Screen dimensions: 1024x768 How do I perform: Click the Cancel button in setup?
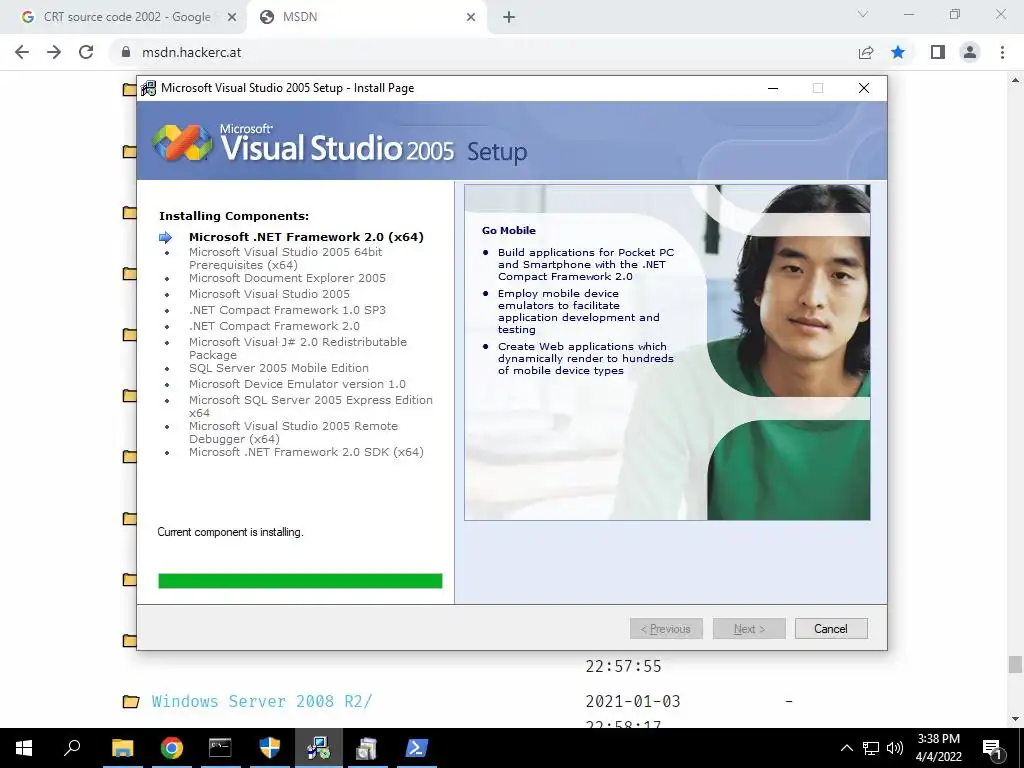(831, 629)
